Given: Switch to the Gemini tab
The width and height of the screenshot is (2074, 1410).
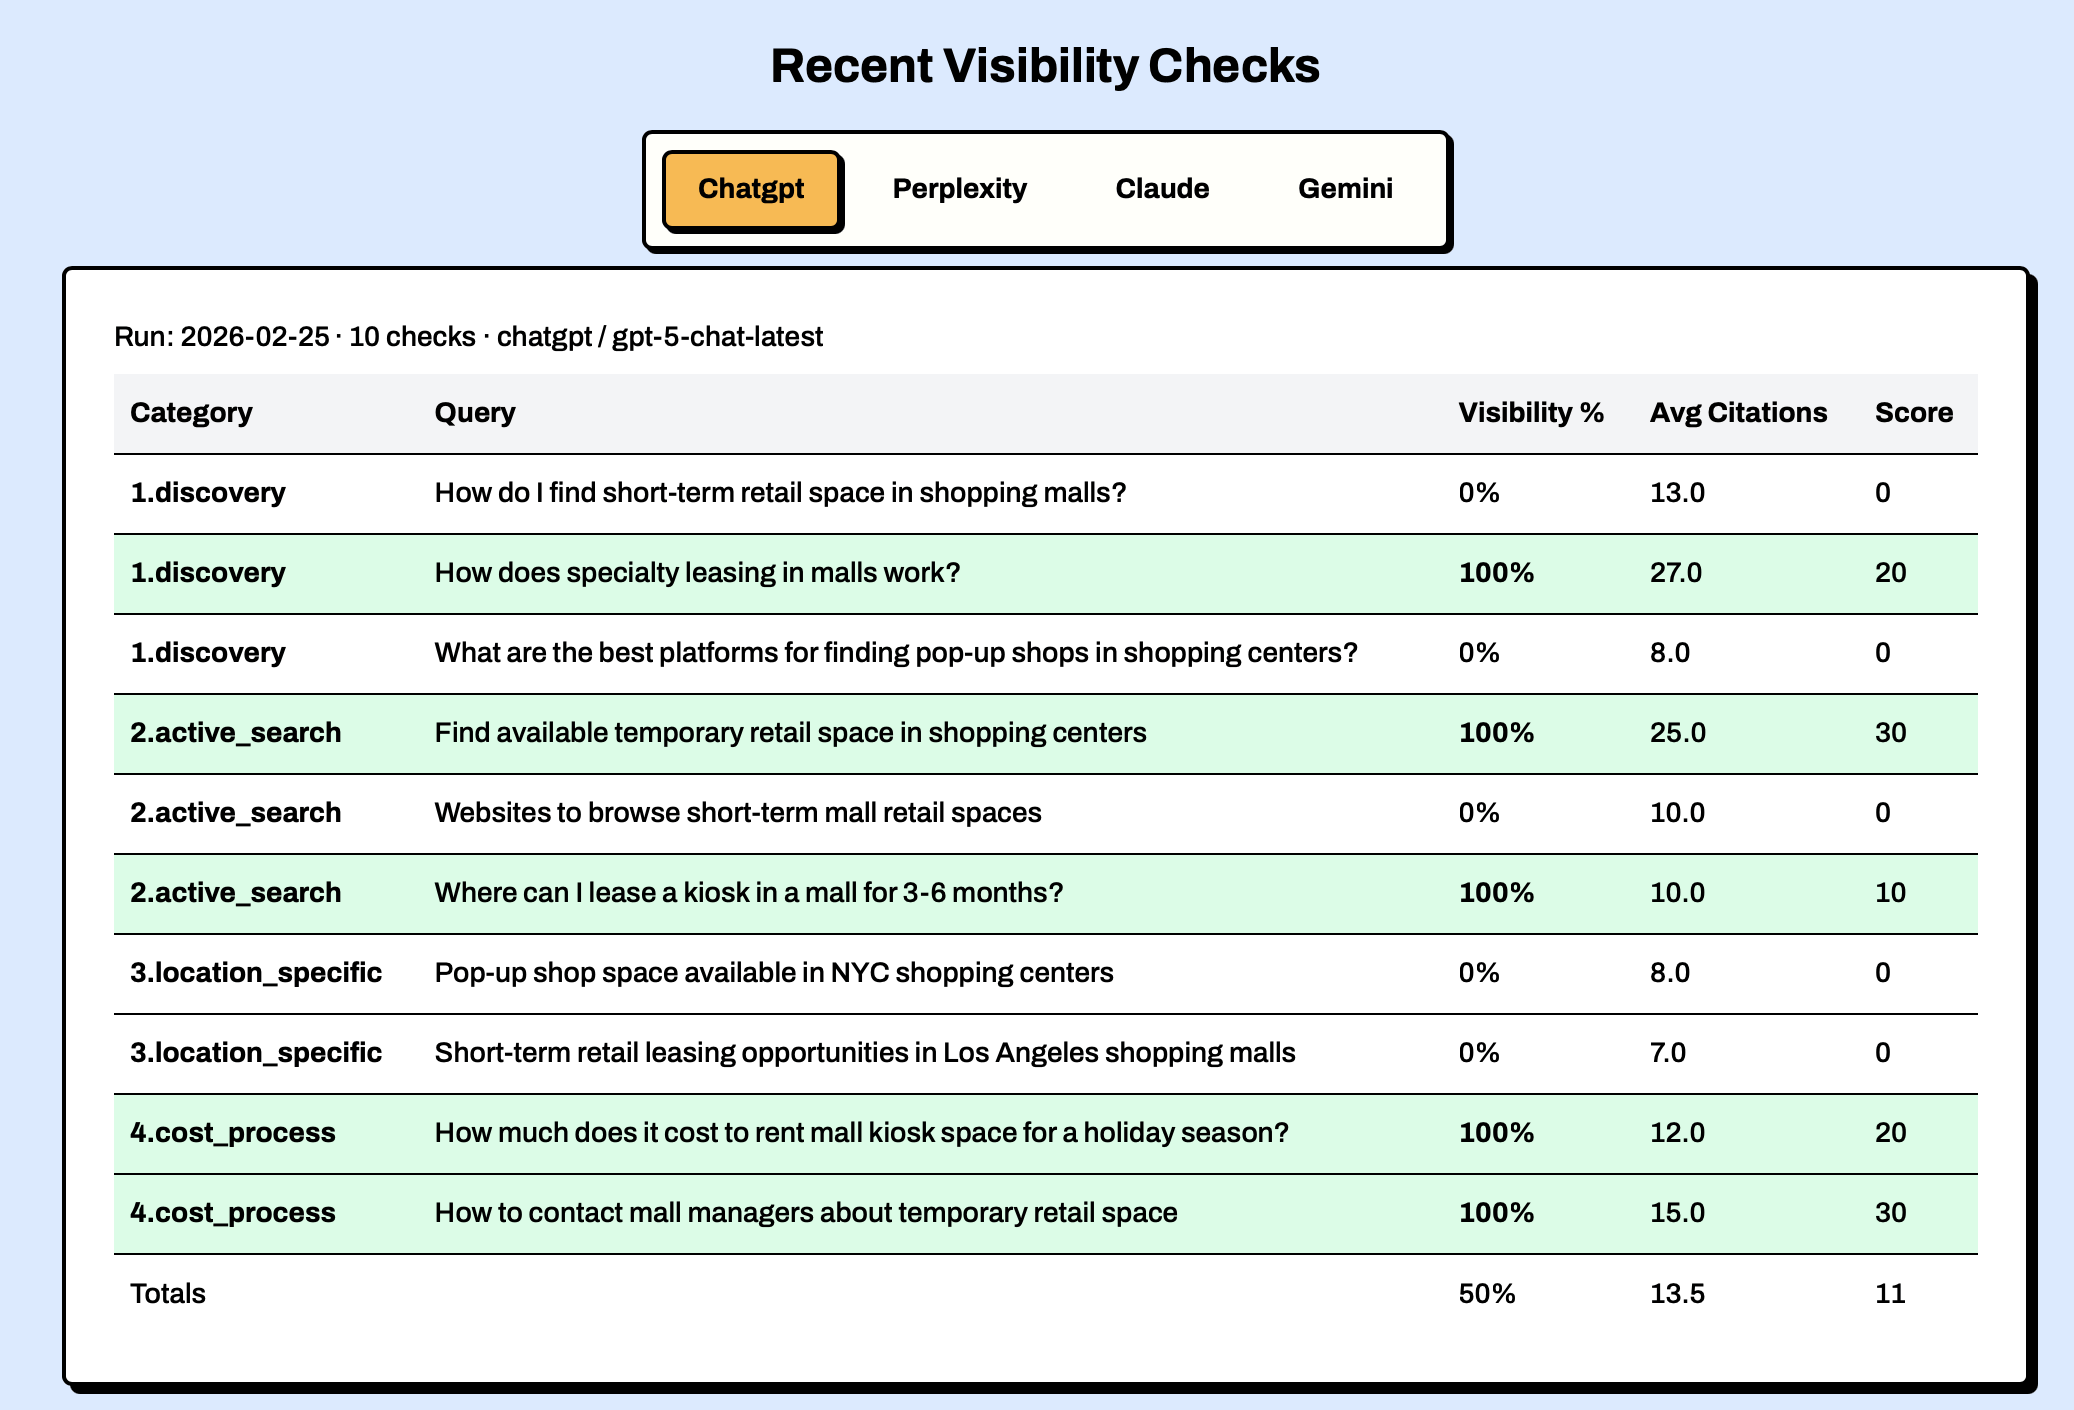Looking at the screenshot, I should (x=1345, y=189).
